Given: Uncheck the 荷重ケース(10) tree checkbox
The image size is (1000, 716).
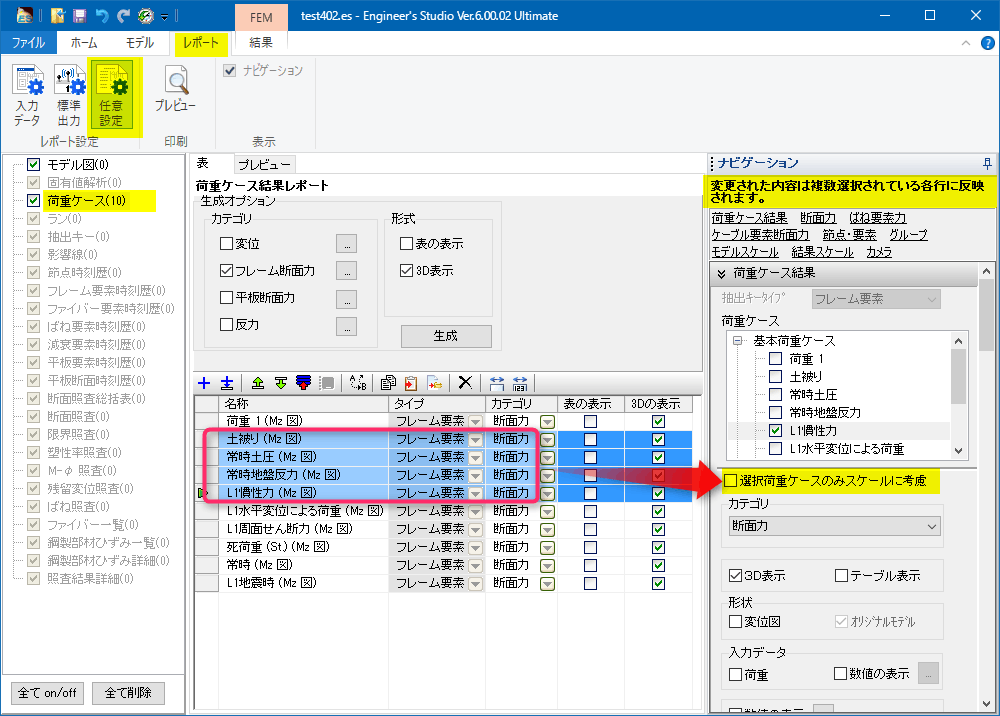Looking at the screenshot, I should coord(34,201).
